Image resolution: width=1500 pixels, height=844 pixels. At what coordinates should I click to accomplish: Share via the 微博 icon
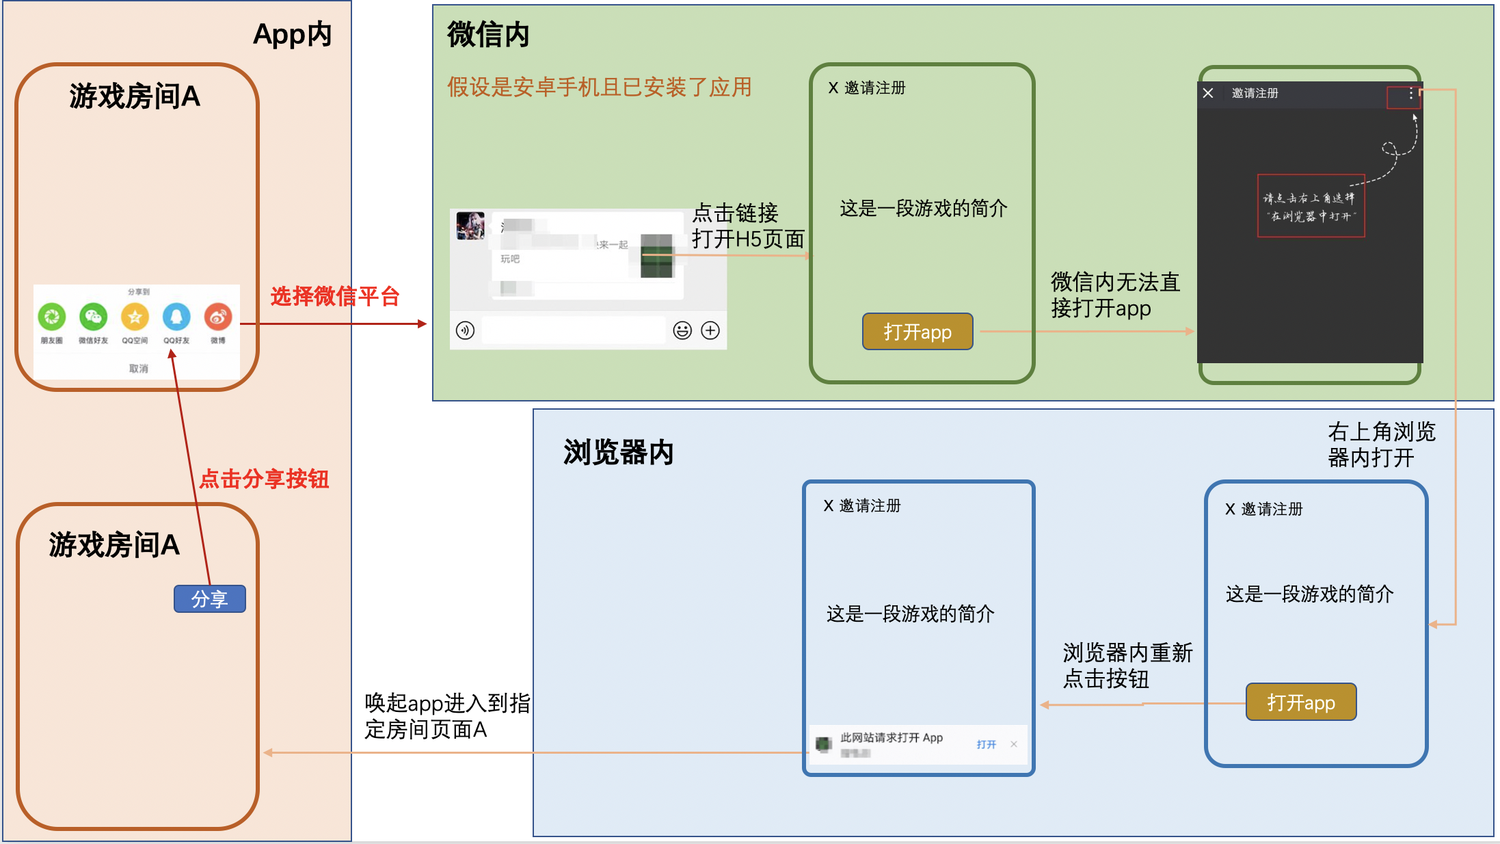click(x=218, y=317)
